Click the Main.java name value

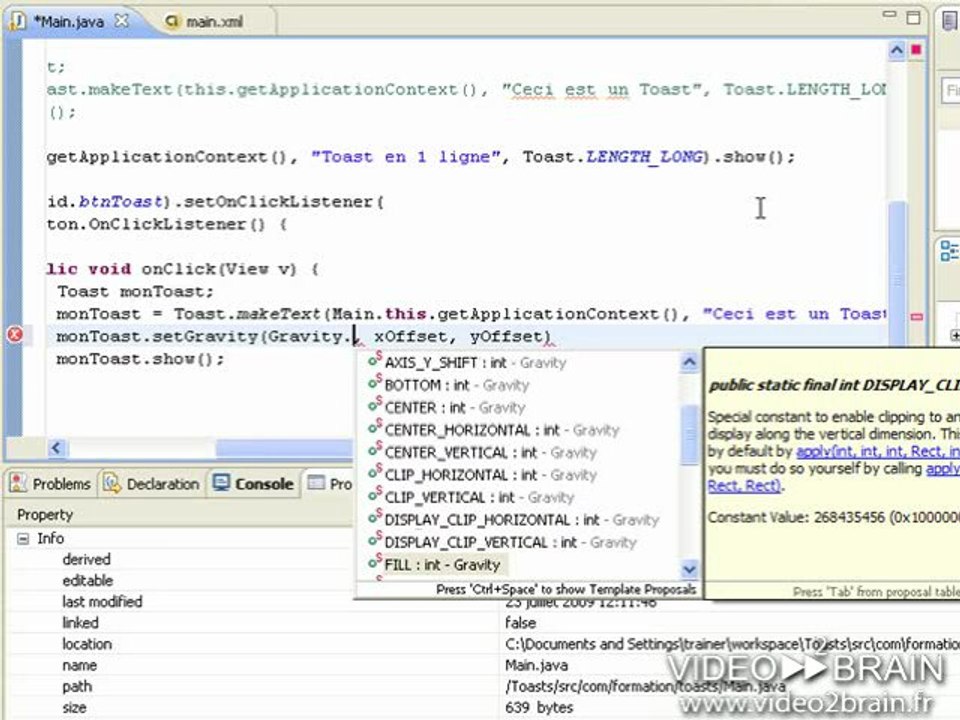coord(536,666)
